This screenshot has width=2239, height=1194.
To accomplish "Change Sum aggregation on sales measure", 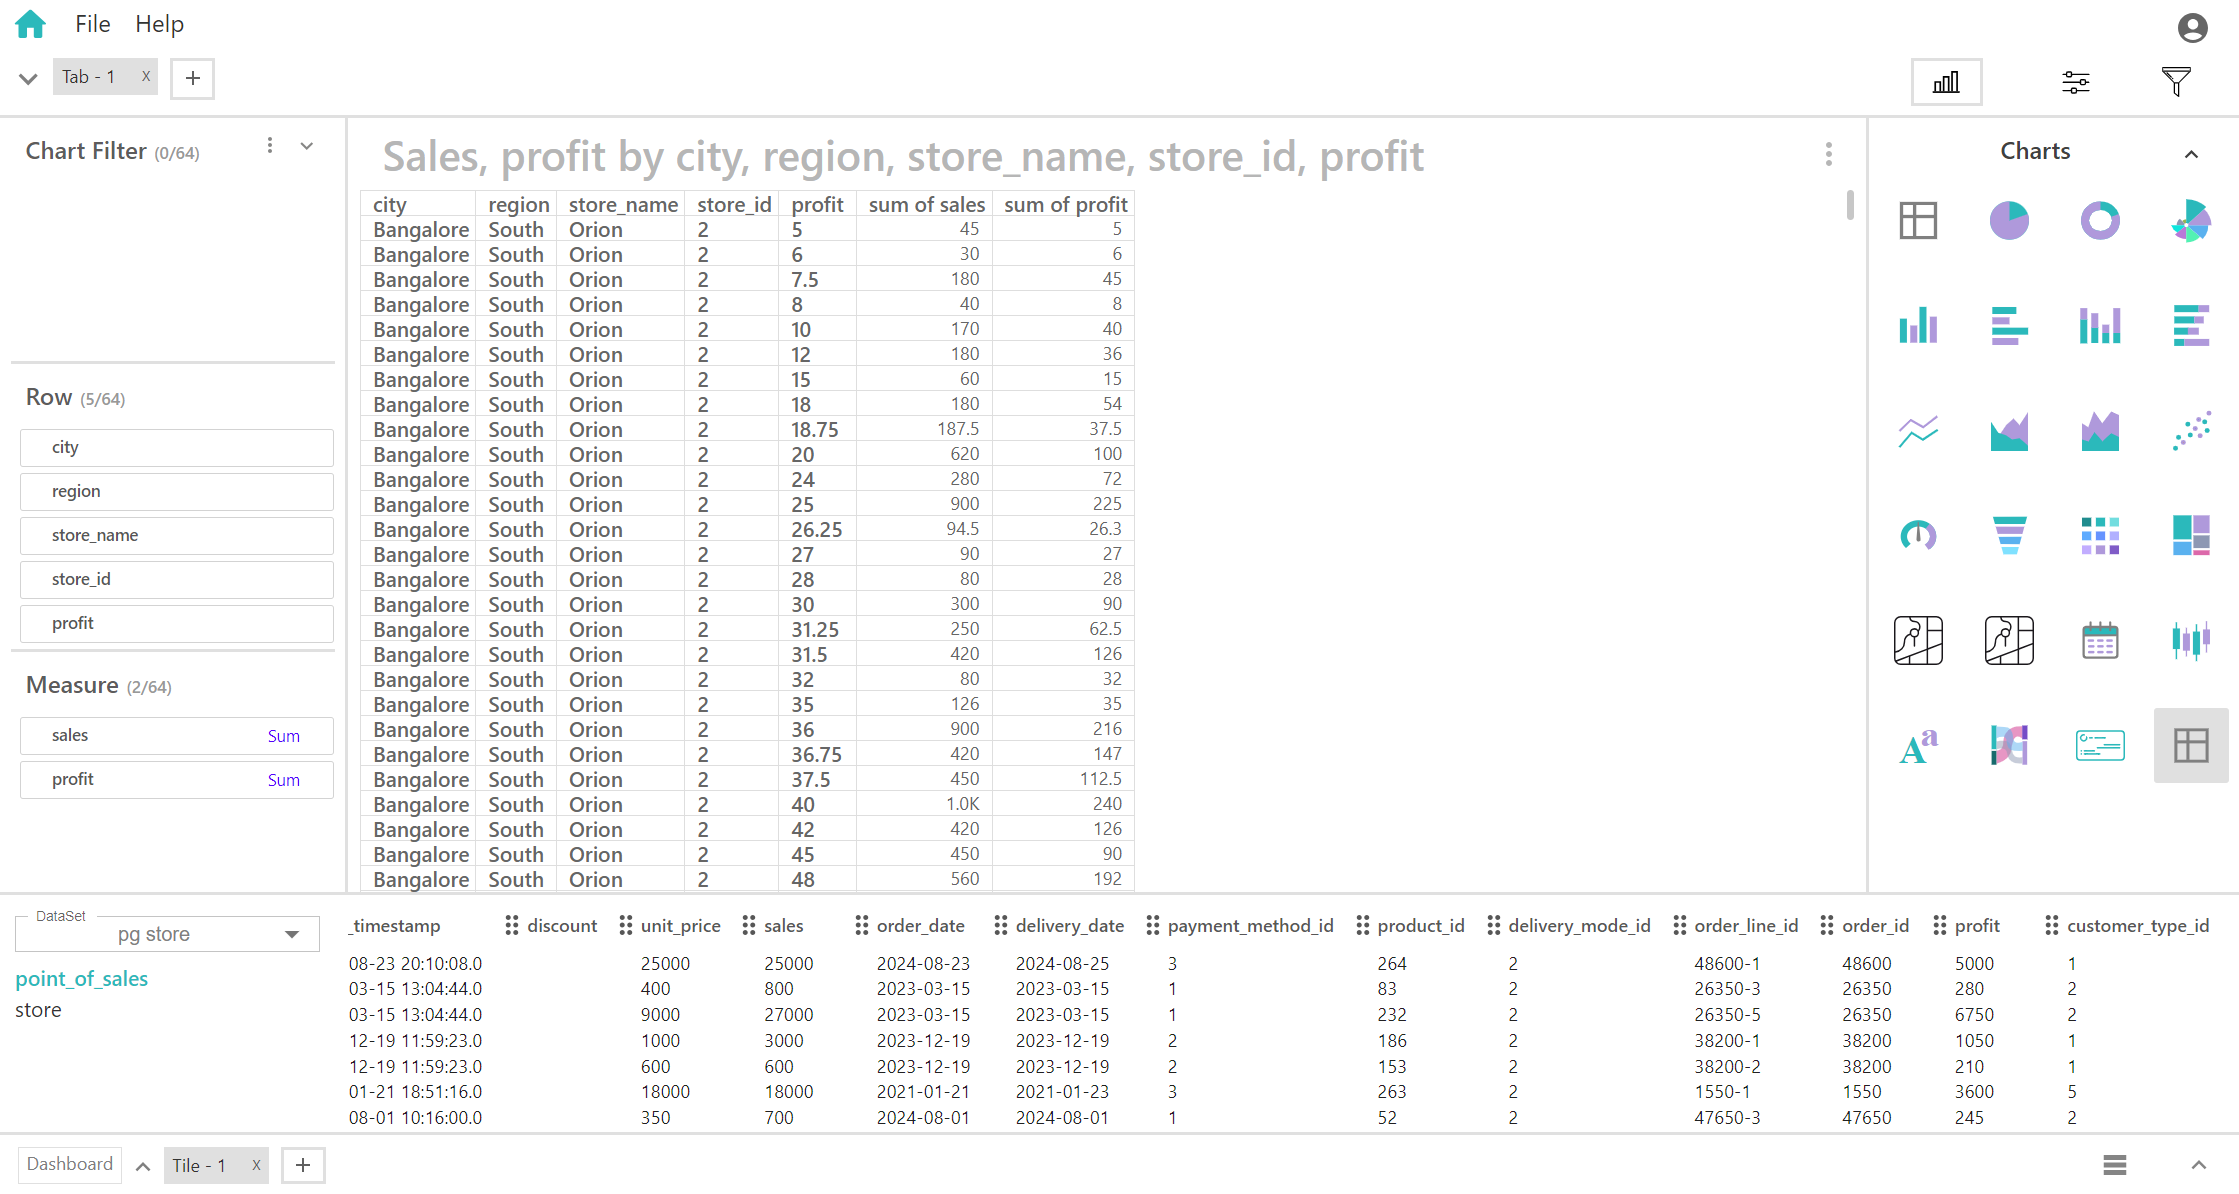I will tap(284, 736).
